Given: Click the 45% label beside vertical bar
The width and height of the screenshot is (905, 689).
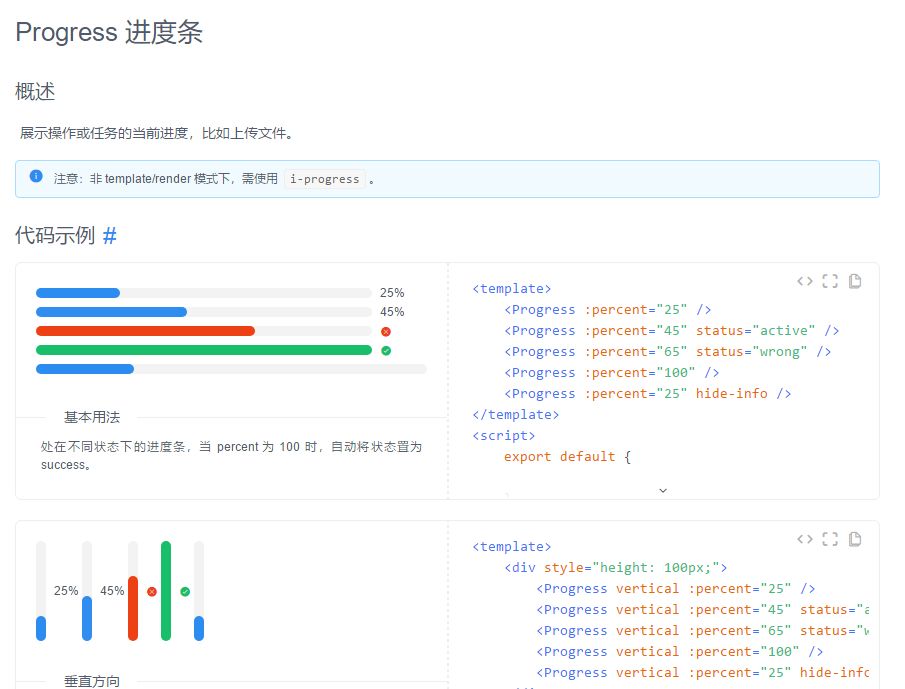Looking at the screenshot, I should pos(112,591).
